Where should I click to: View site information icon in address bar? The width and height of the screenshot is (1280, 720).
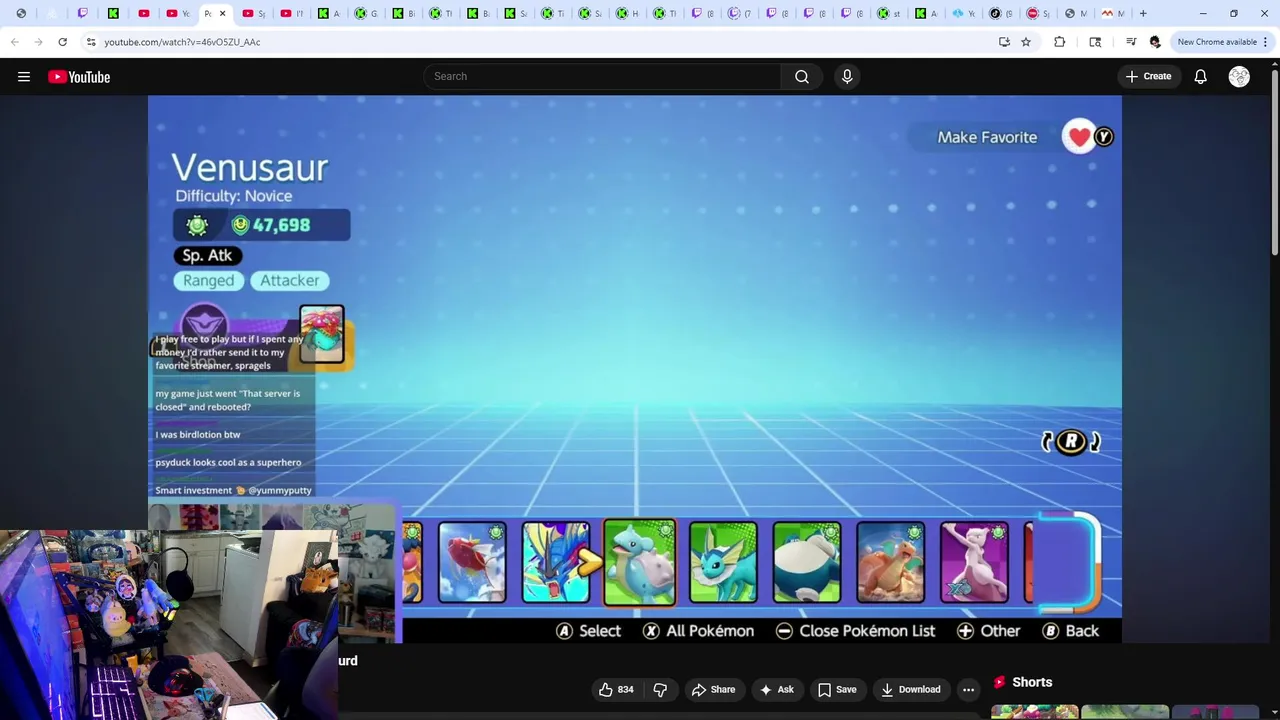click(91, 42)
